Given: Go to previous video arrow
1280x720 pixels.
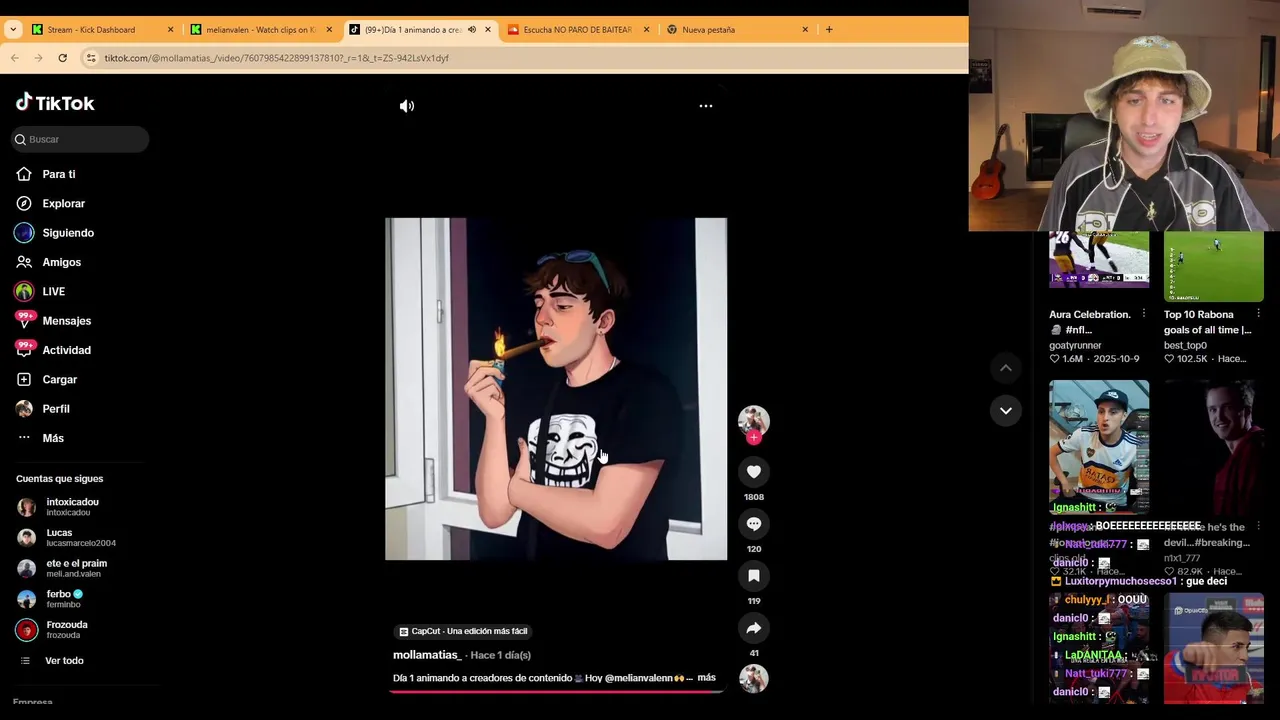Looking at the screenshot, I should click(1006, 368).
